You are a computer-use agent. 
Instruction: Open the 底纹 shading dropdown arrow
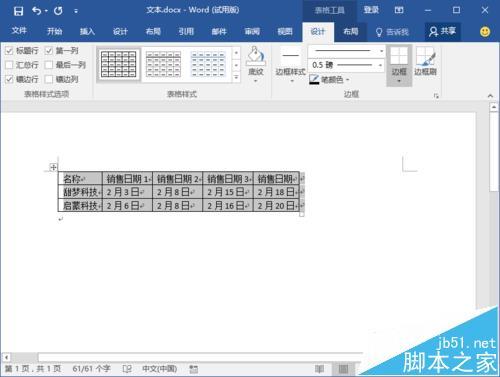click(x=256, y=81)
